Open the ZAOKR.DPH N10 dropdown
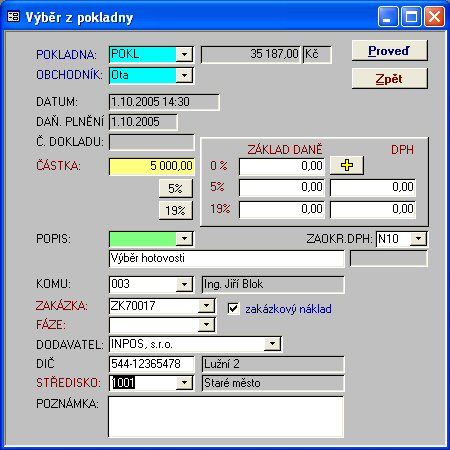The width and height of the screenshot is (450, 450). [418, 239]
